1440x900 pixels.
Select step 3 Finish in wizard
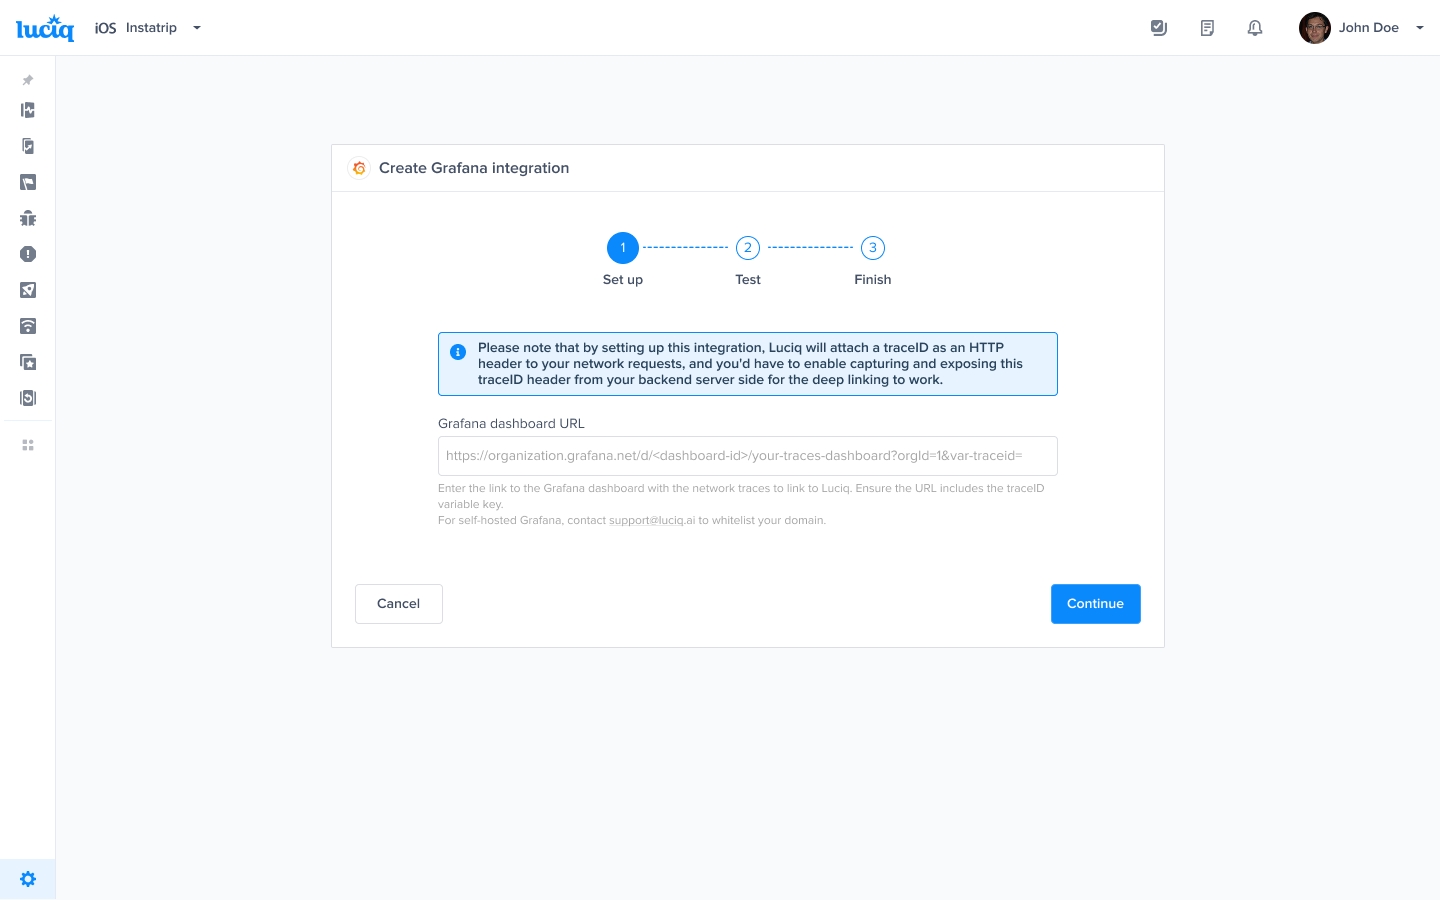point(873,248)
